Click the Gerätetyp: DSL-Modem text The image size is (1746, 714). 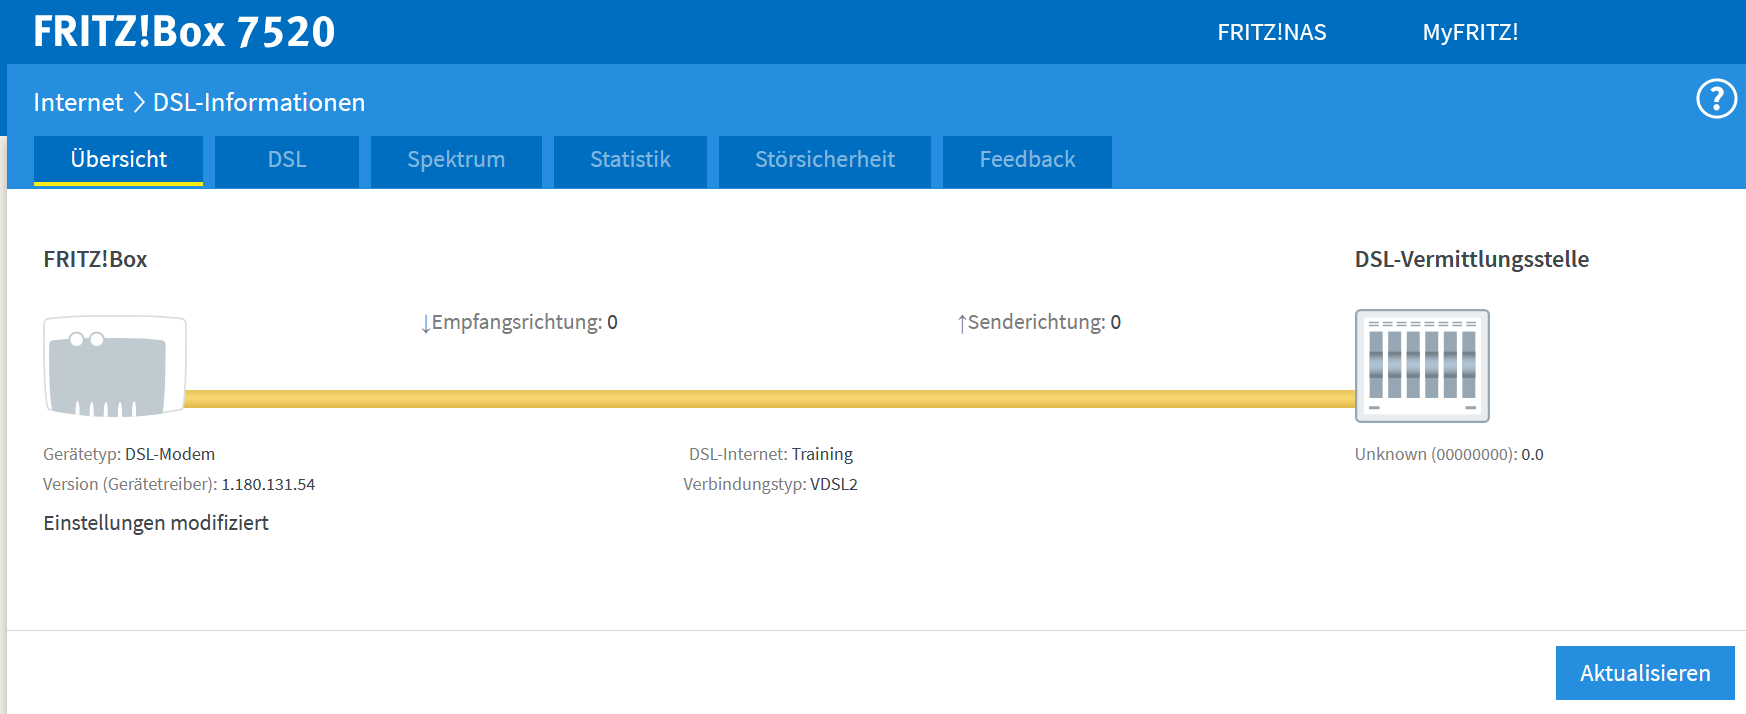point(129,454)
